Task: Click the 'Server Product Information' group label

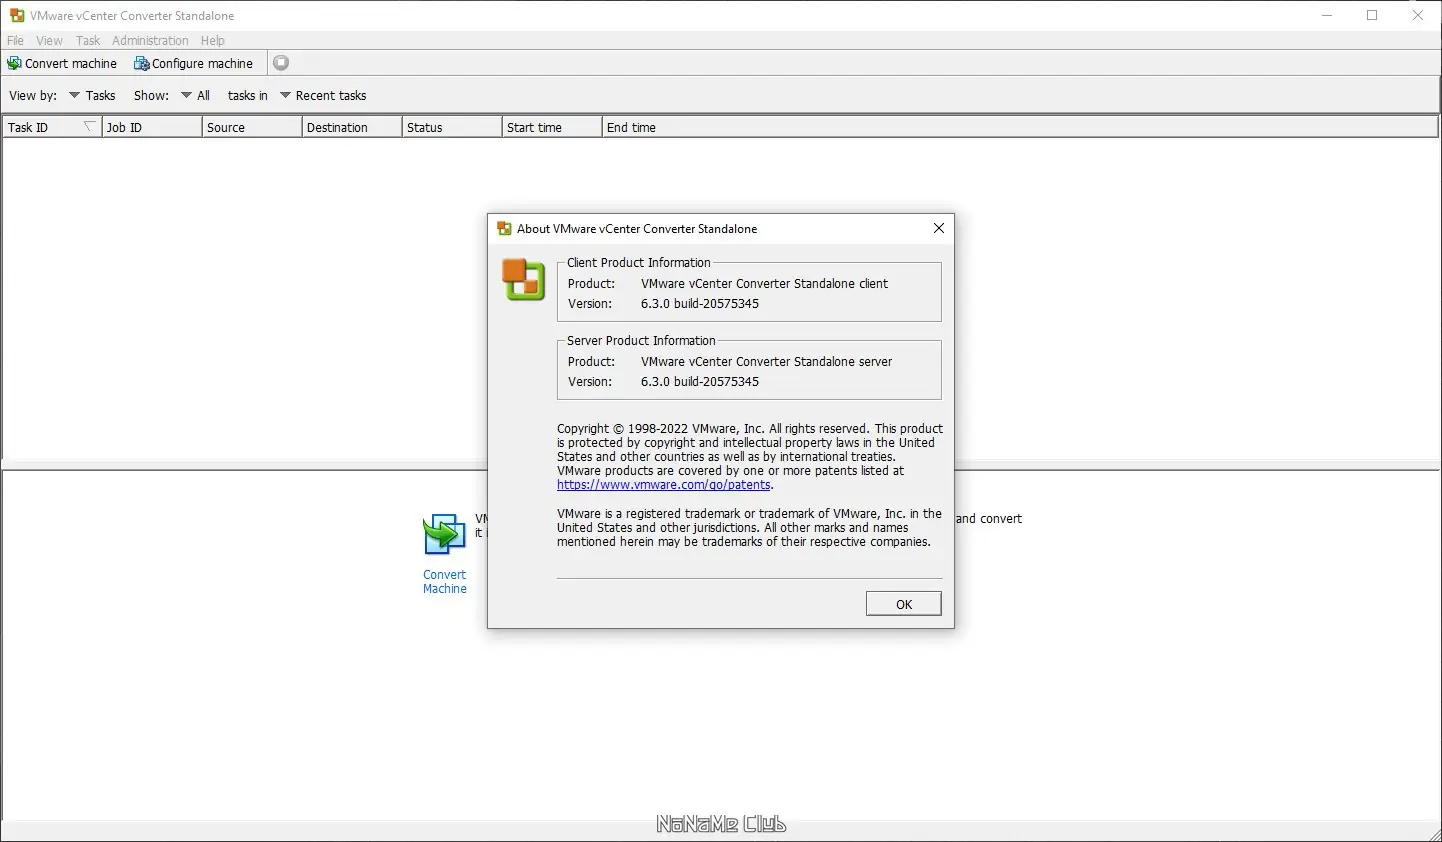Action: [x=641, y=340]
